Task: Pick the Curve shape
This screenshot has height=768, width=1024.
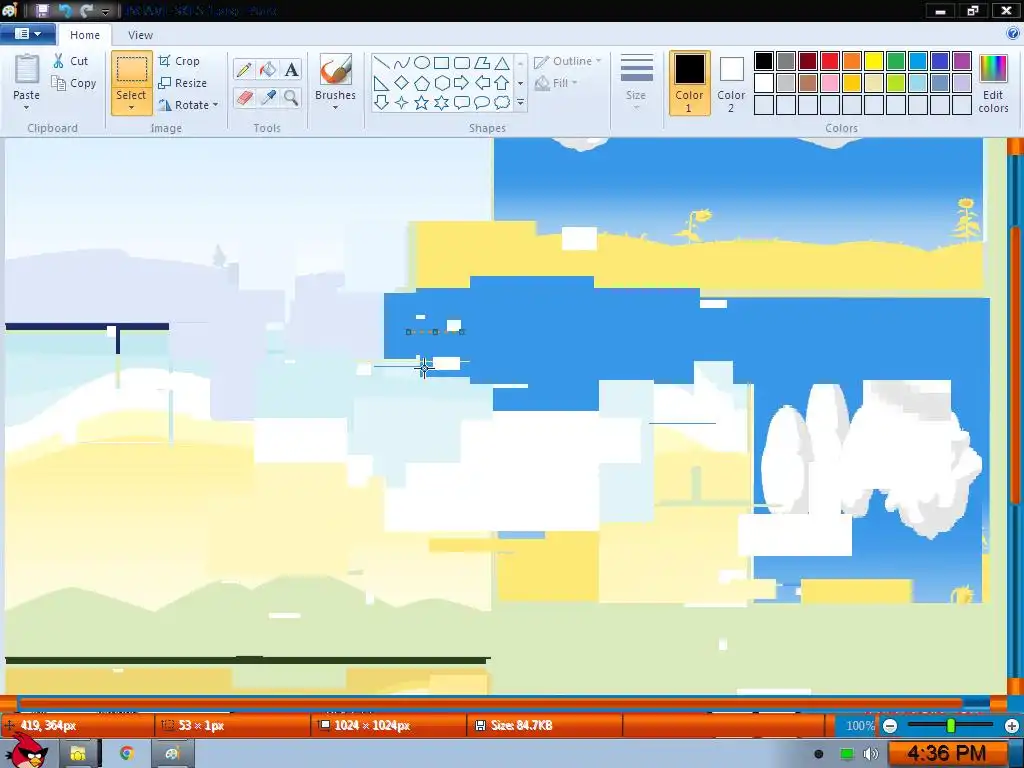Action: pyautogui.click(x=402, y=63)
